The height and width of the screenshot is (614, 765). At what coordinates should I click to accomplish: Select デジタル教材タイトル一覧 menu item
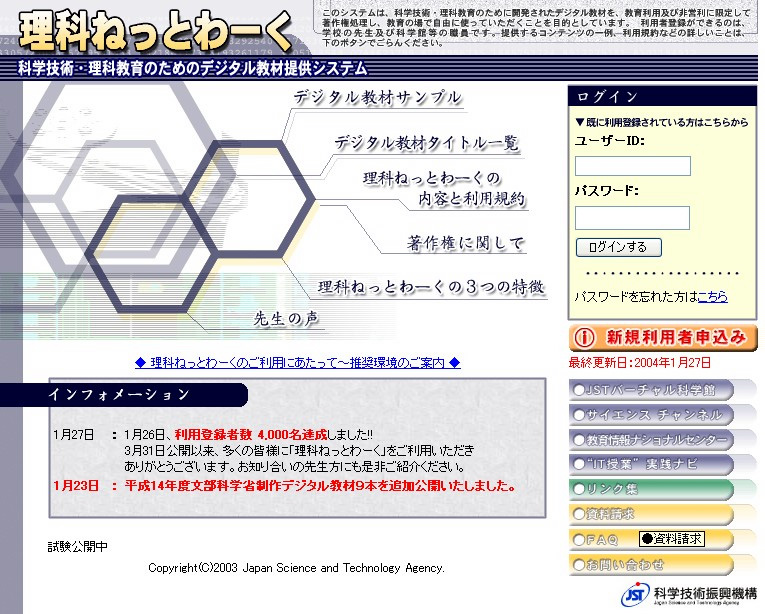(x=427, y=143)
